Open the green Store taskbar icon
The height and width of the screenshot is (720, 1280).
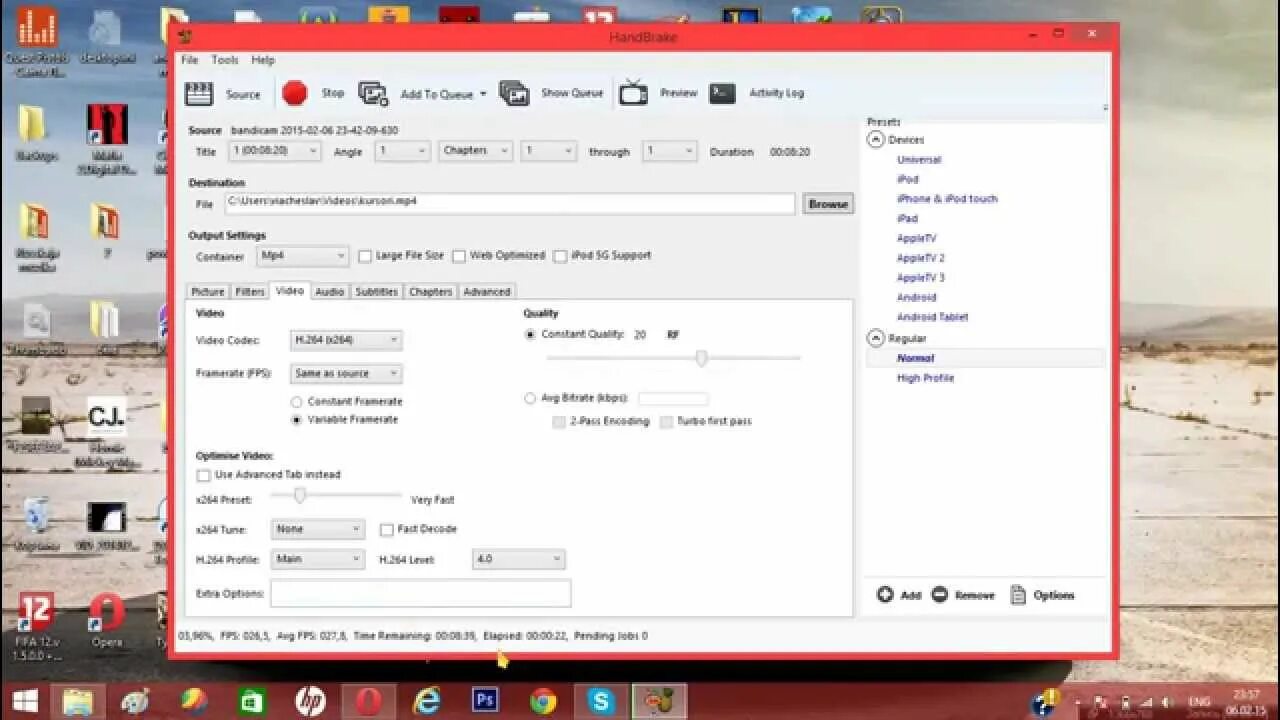tap(252, 701)
